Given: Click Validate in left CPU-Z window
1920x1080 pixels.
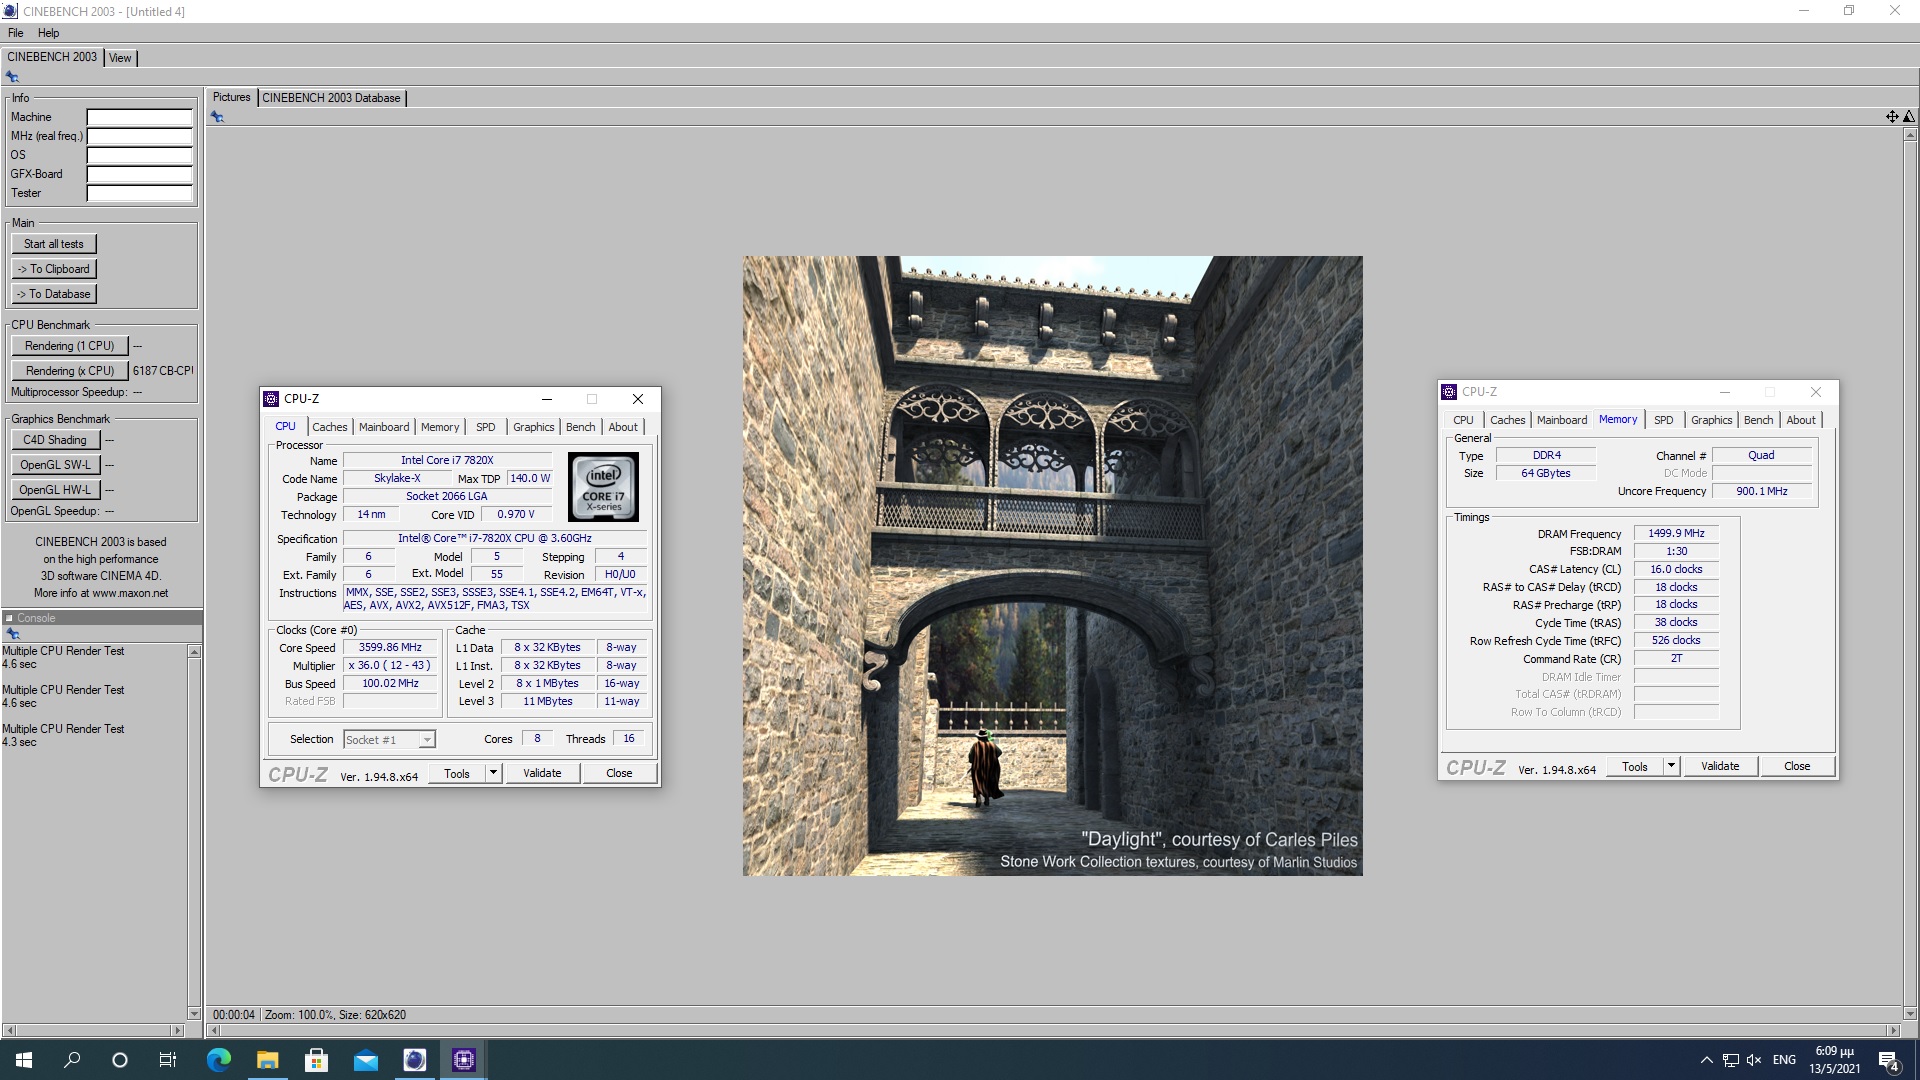Looking at the screenshot, I should (x=542, y=773).
